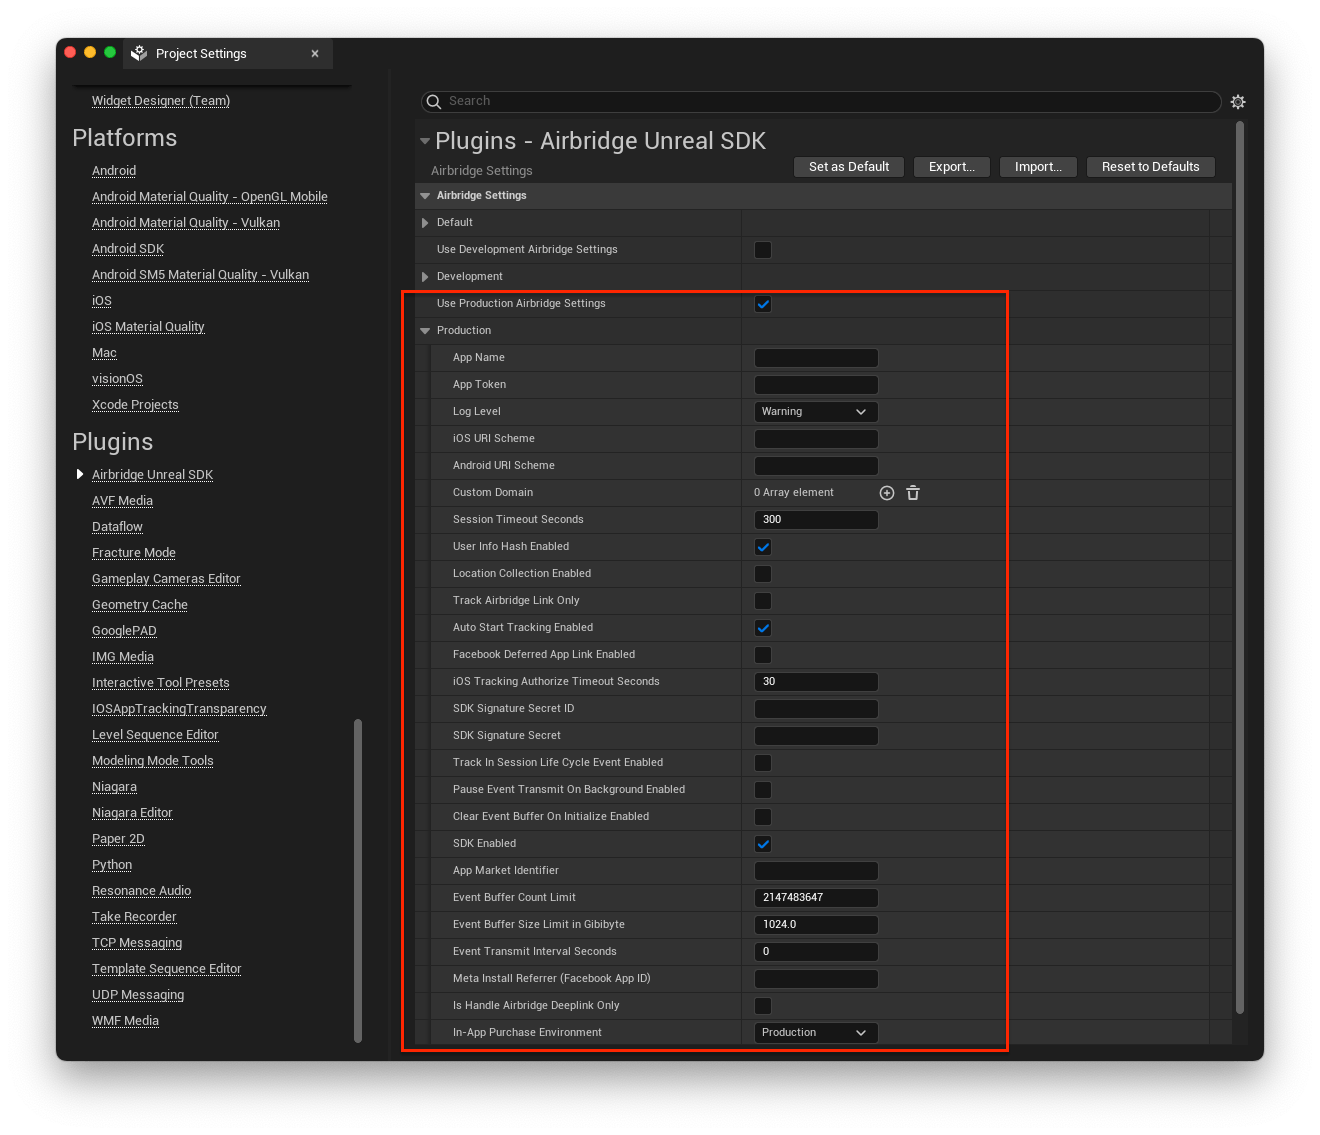Click the App Name input field

point(816,358)
